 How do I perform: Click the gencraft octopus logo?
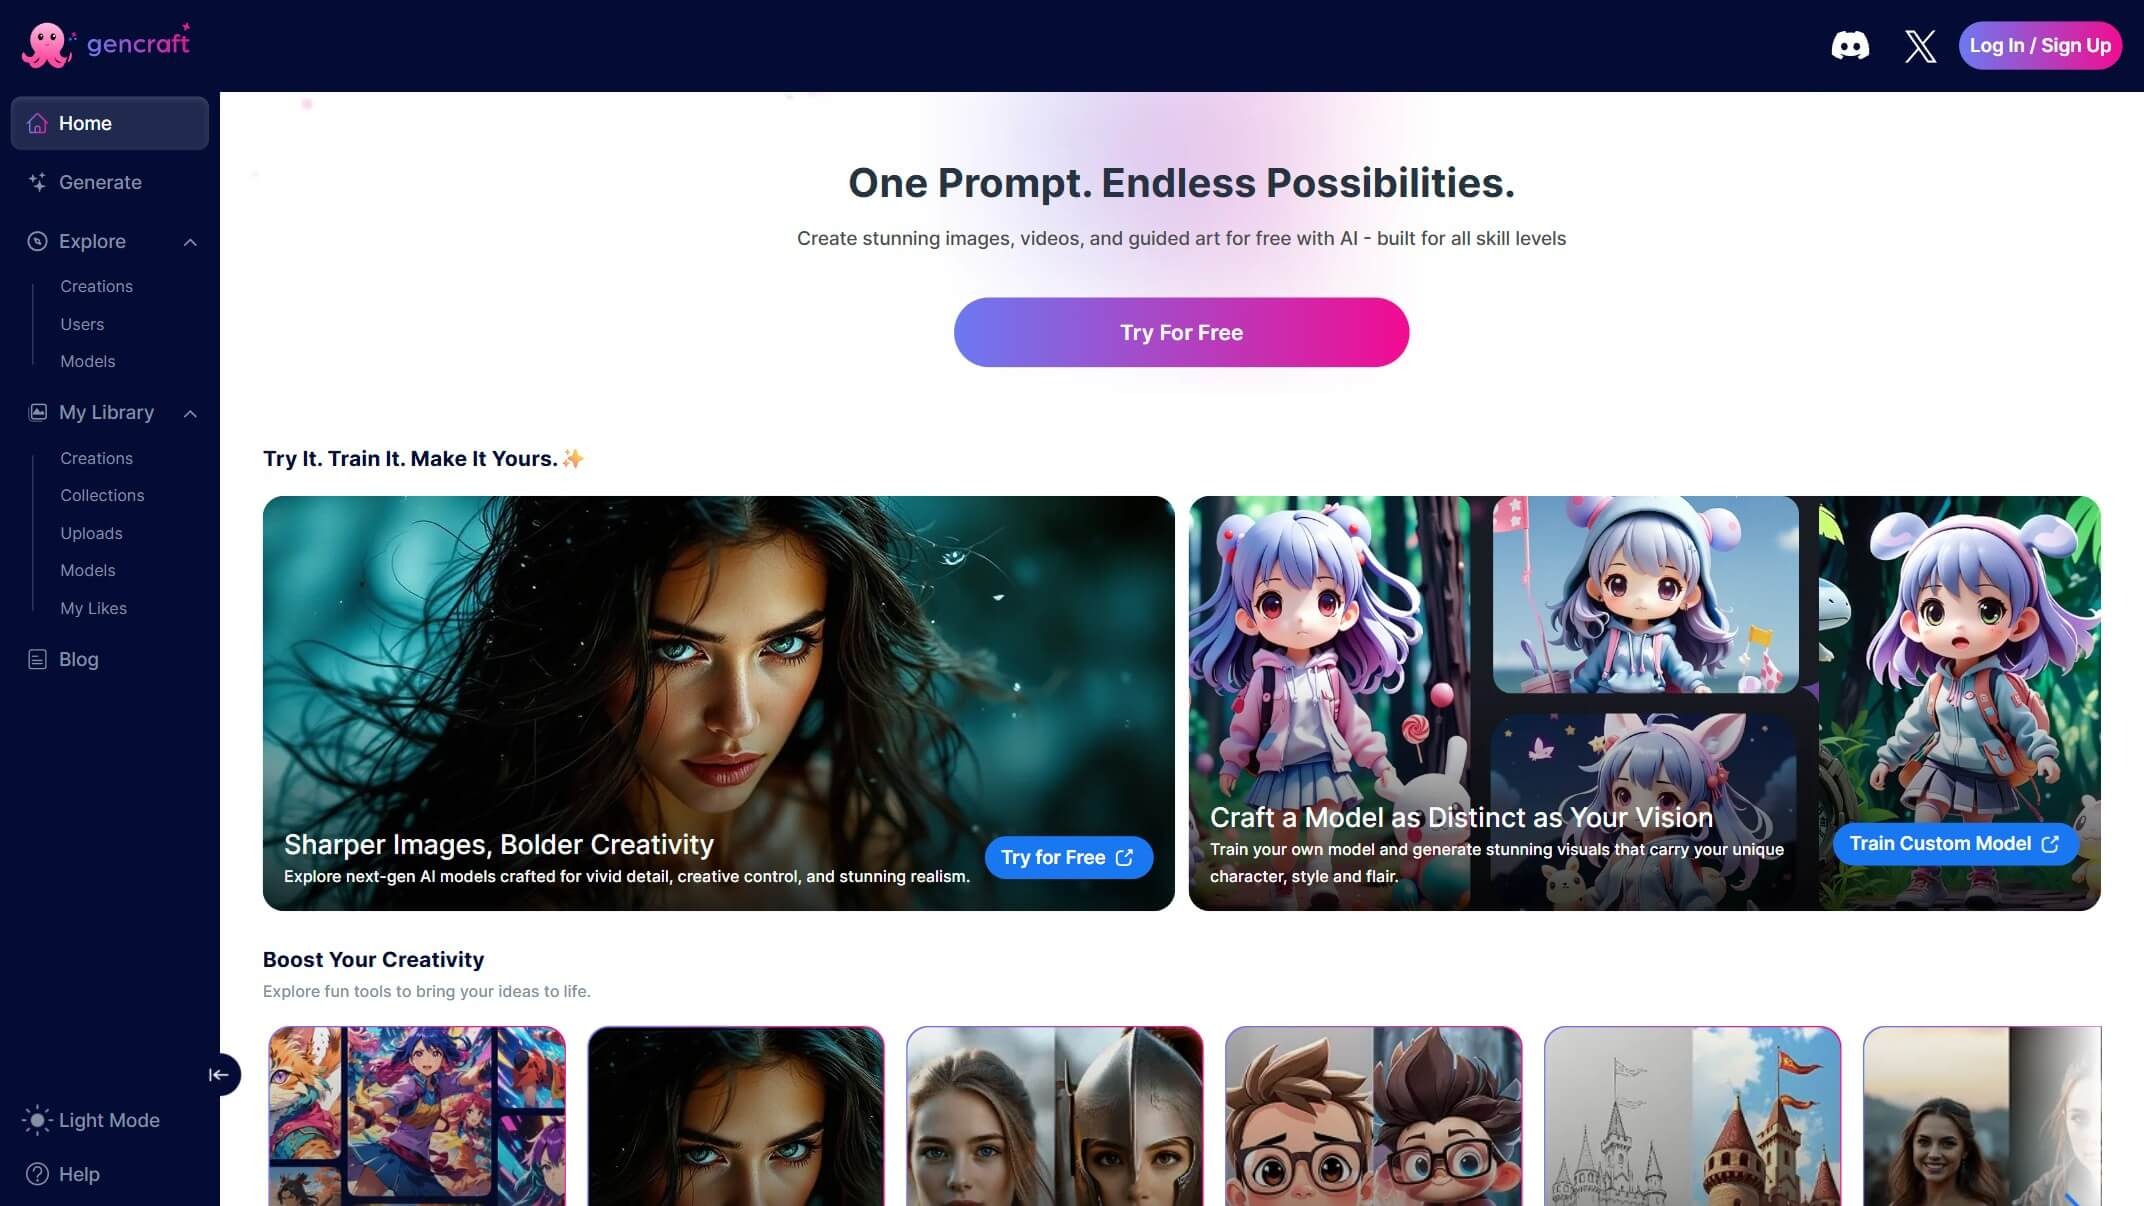[x=47, y=45]
